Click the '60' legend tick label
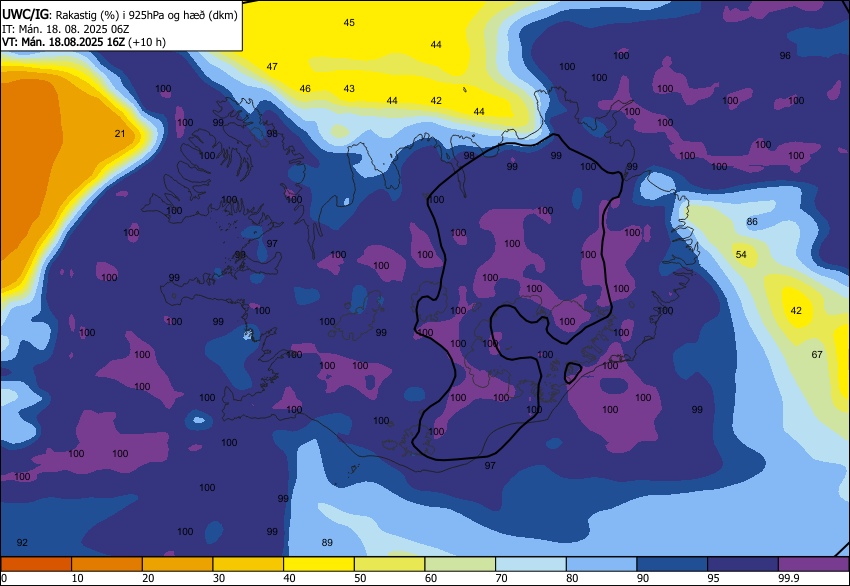This screenshot has width=850, height=586. tap(431, 578)
